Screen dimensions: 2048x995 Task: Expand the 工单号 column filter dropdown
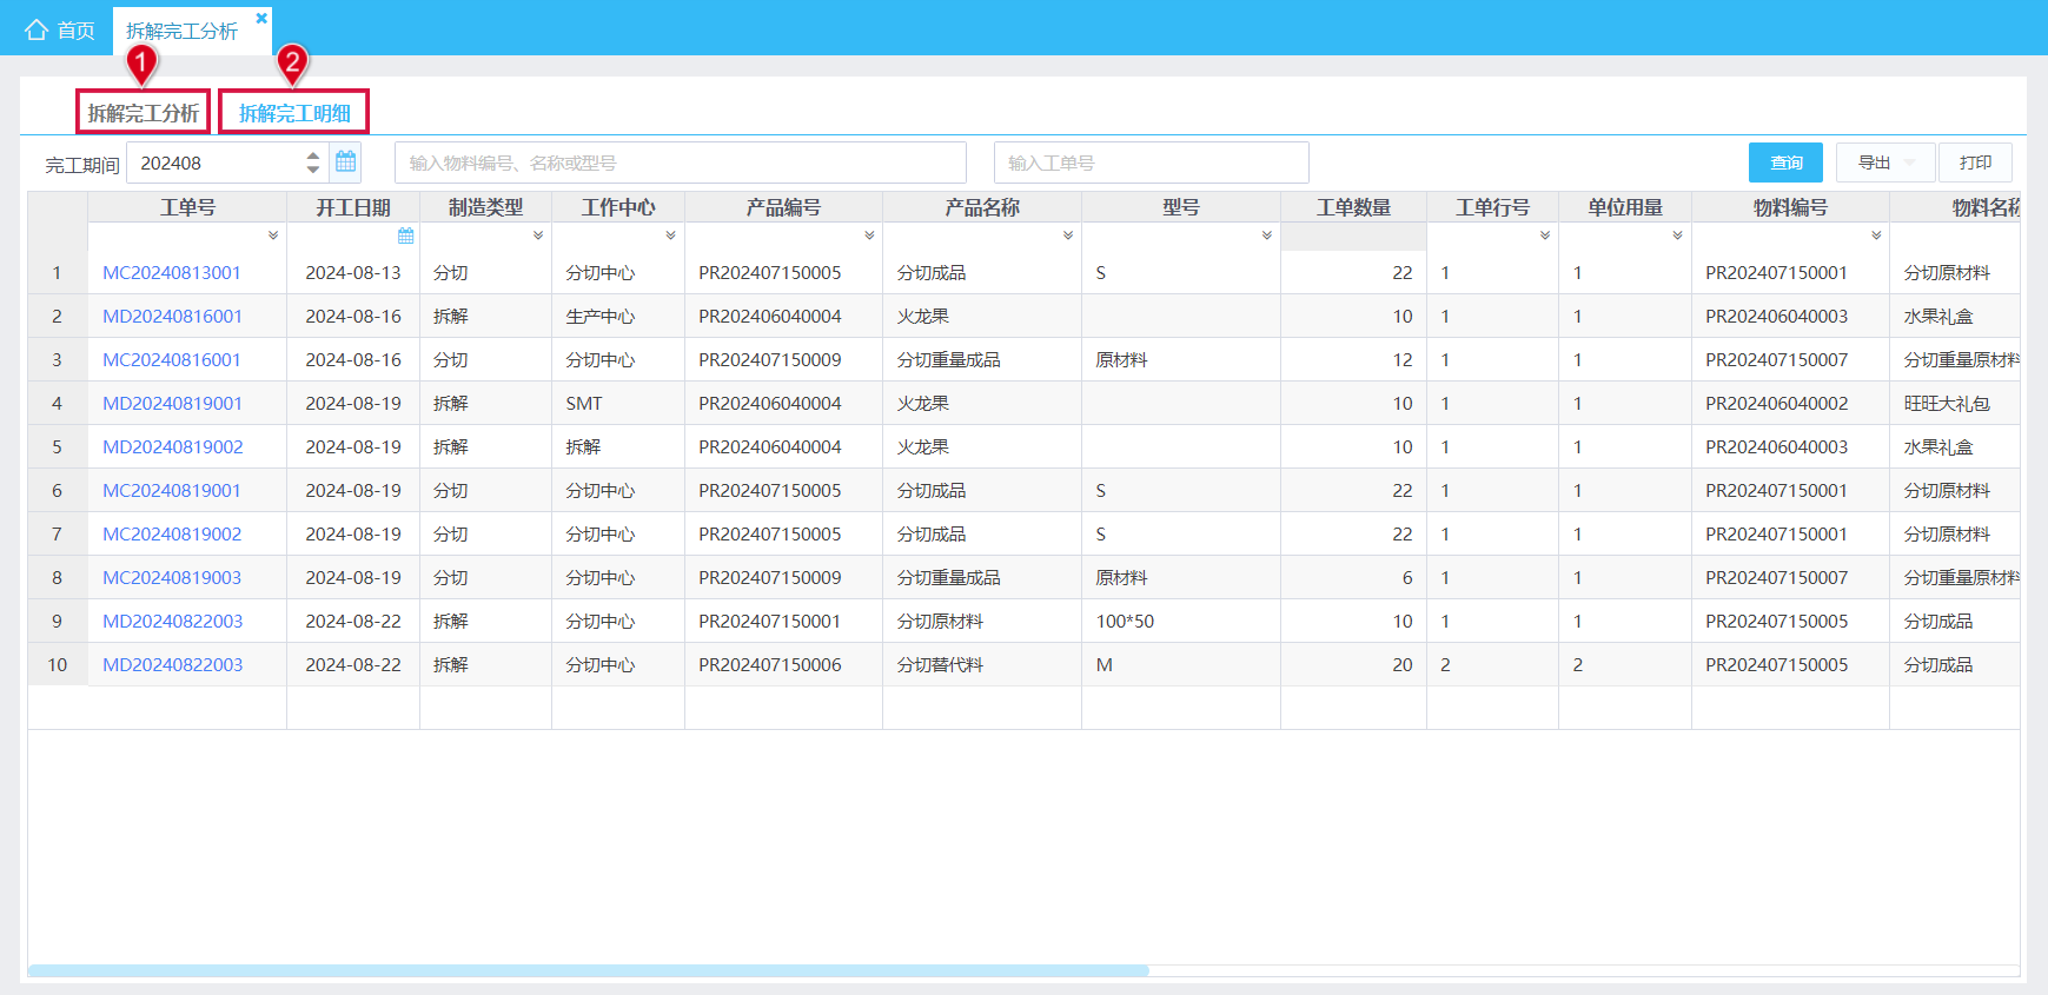point(273,236)
